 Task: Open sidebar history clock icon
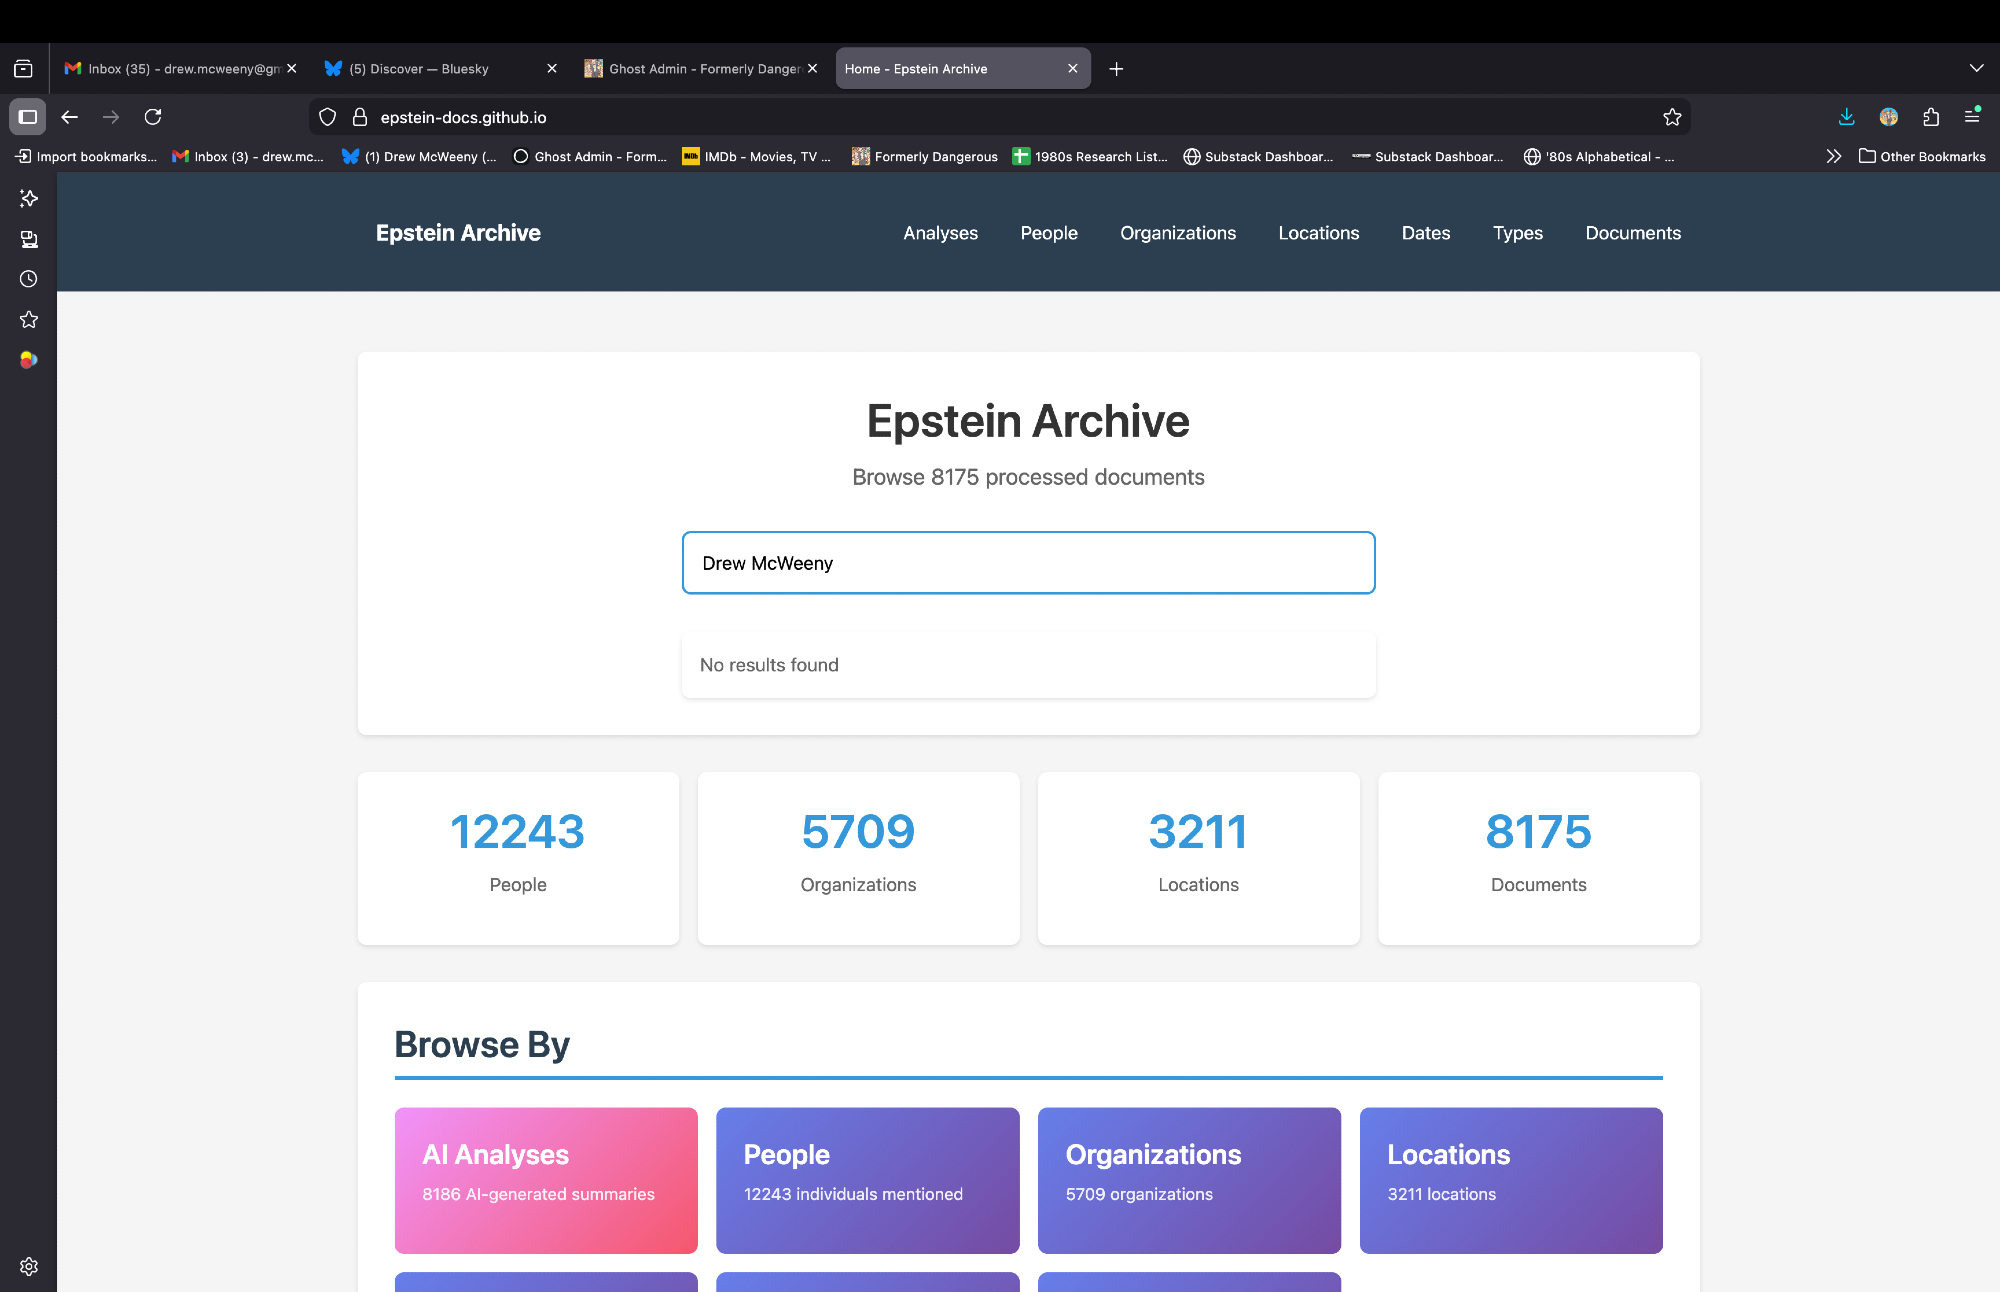29,279
